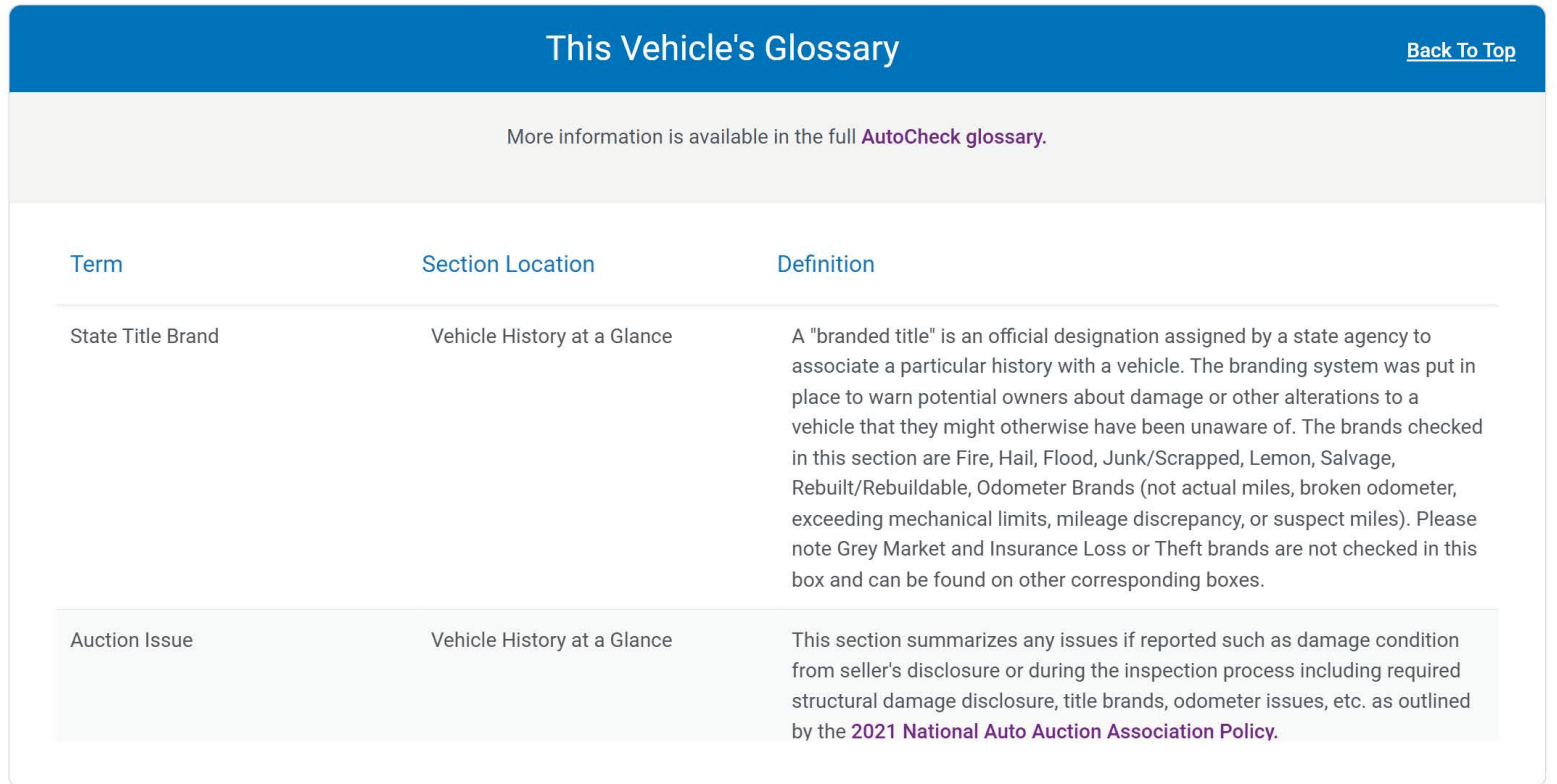Select the Auction Issue term
This screenshot has width=1557, height=784.
(131, 640)
